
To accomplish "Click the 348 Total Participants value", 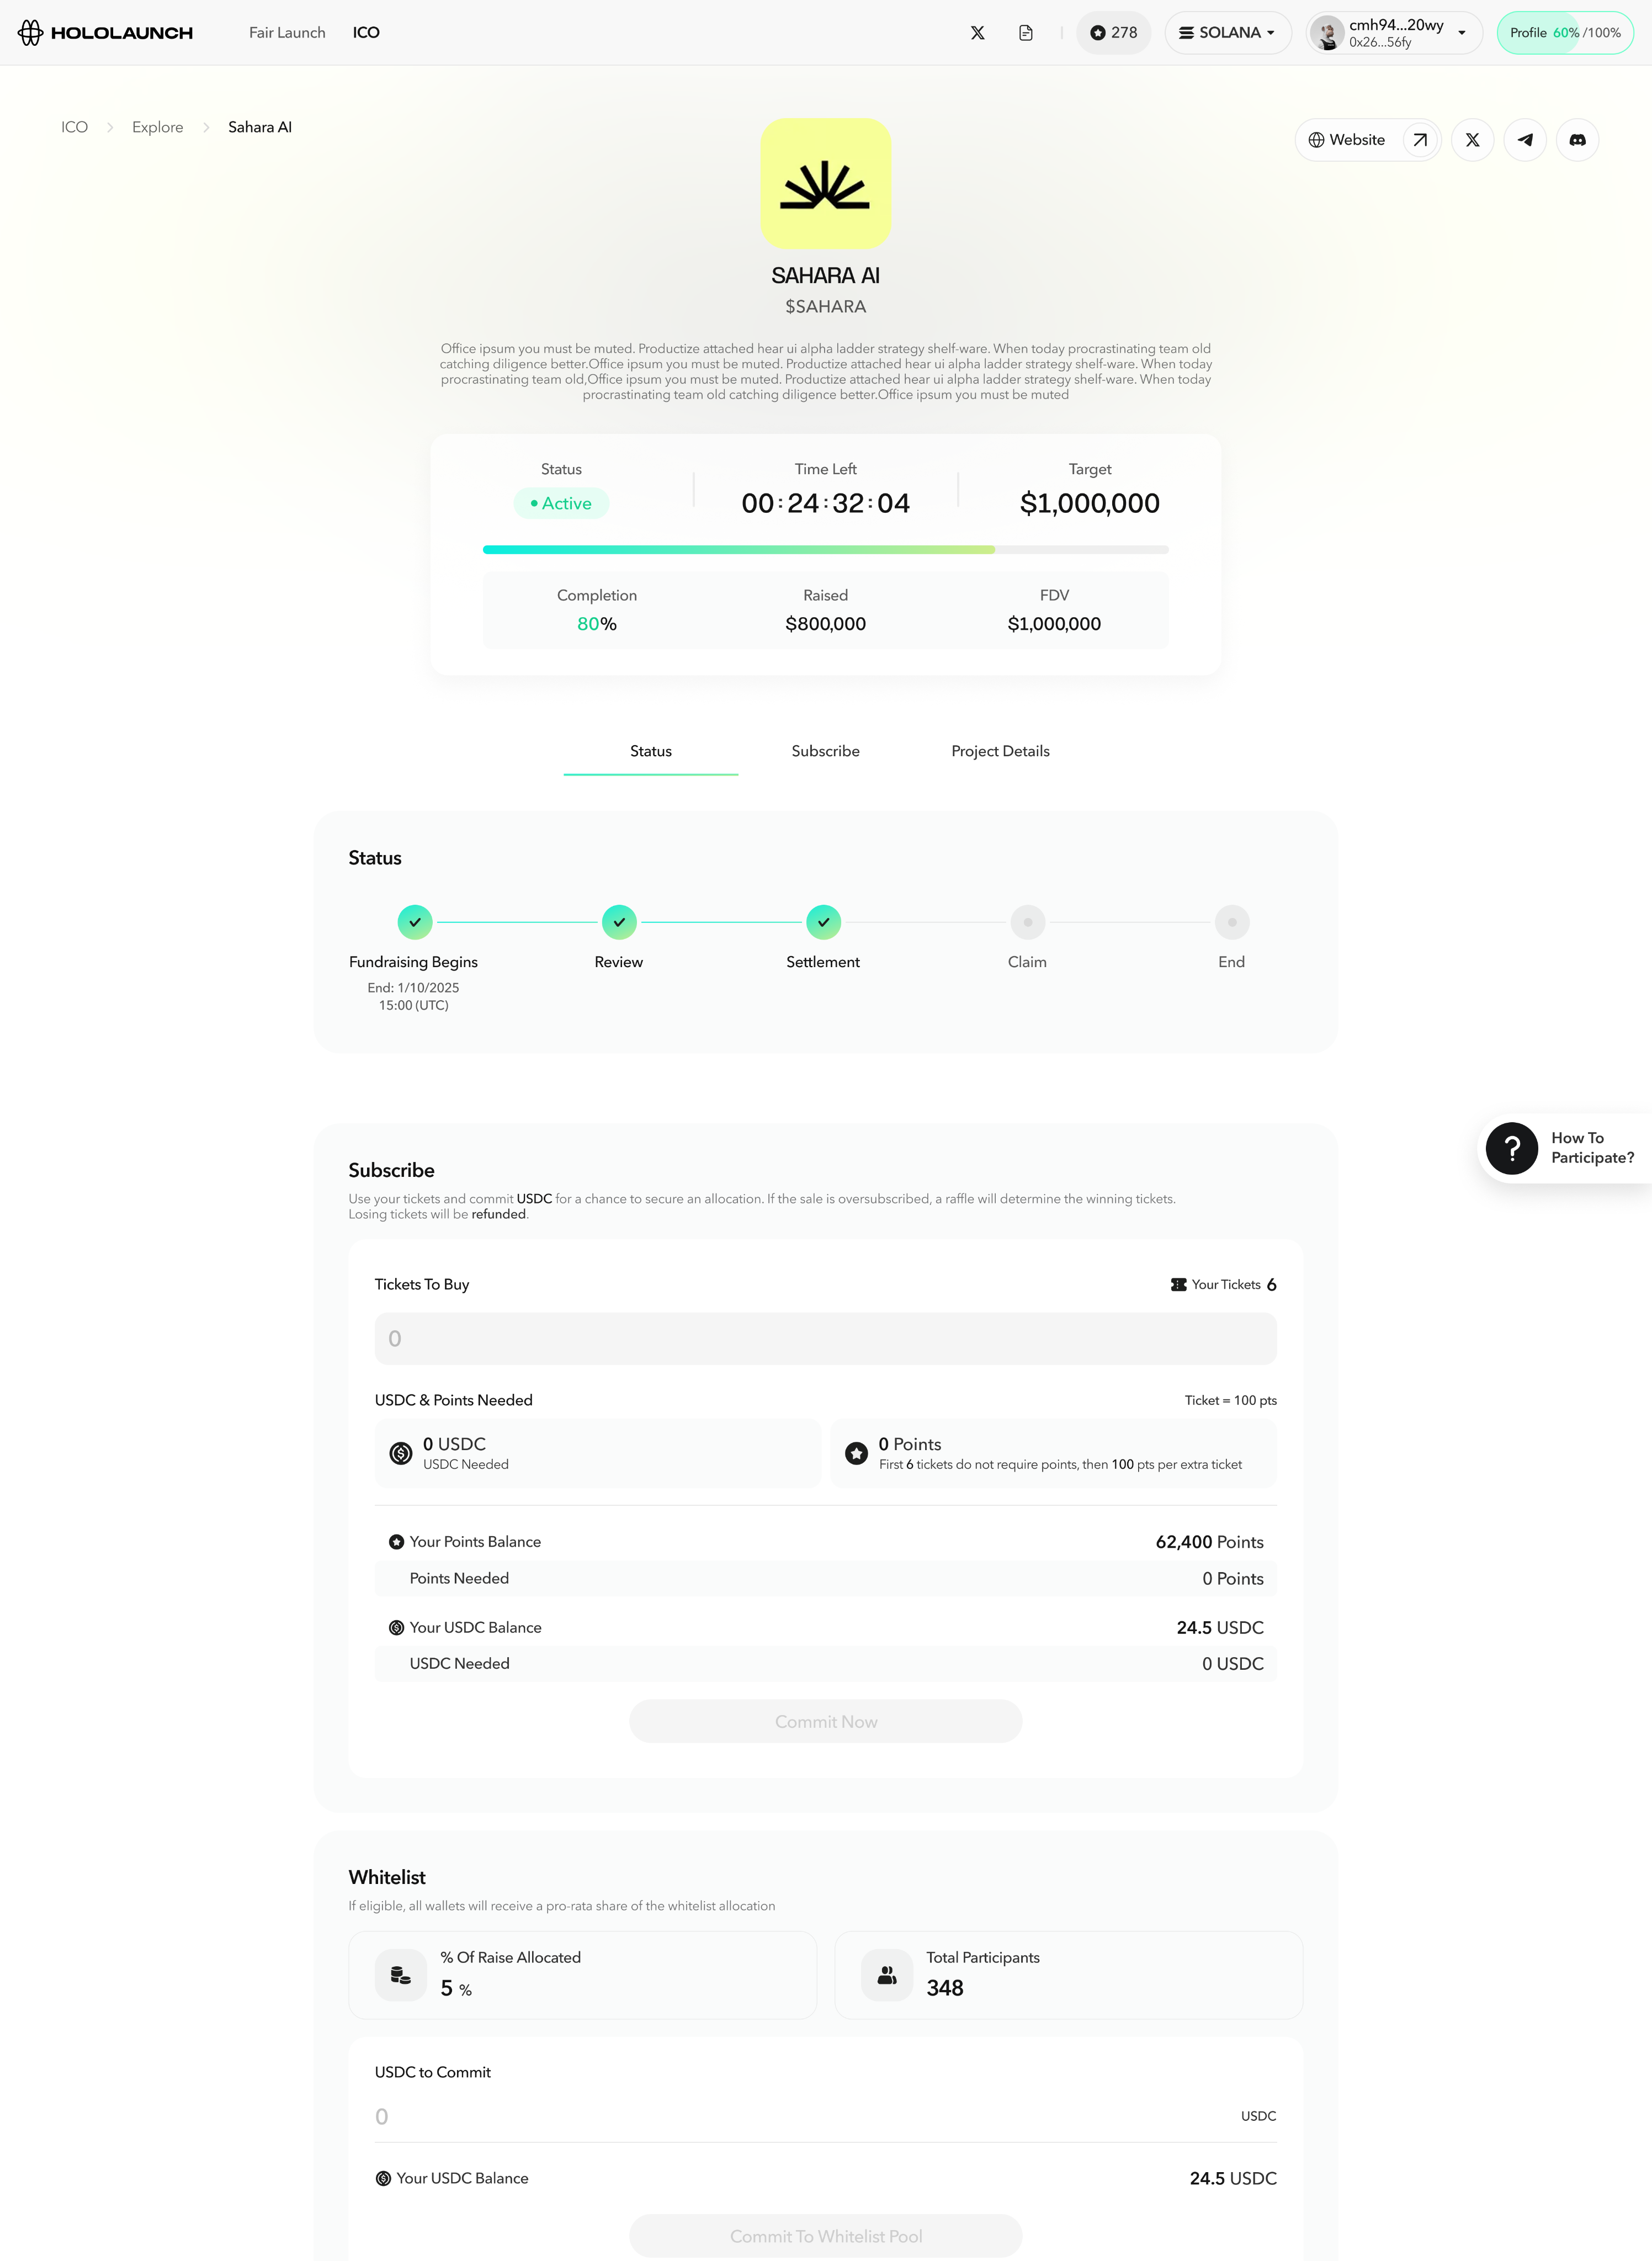I will (x=945, y=1988).
